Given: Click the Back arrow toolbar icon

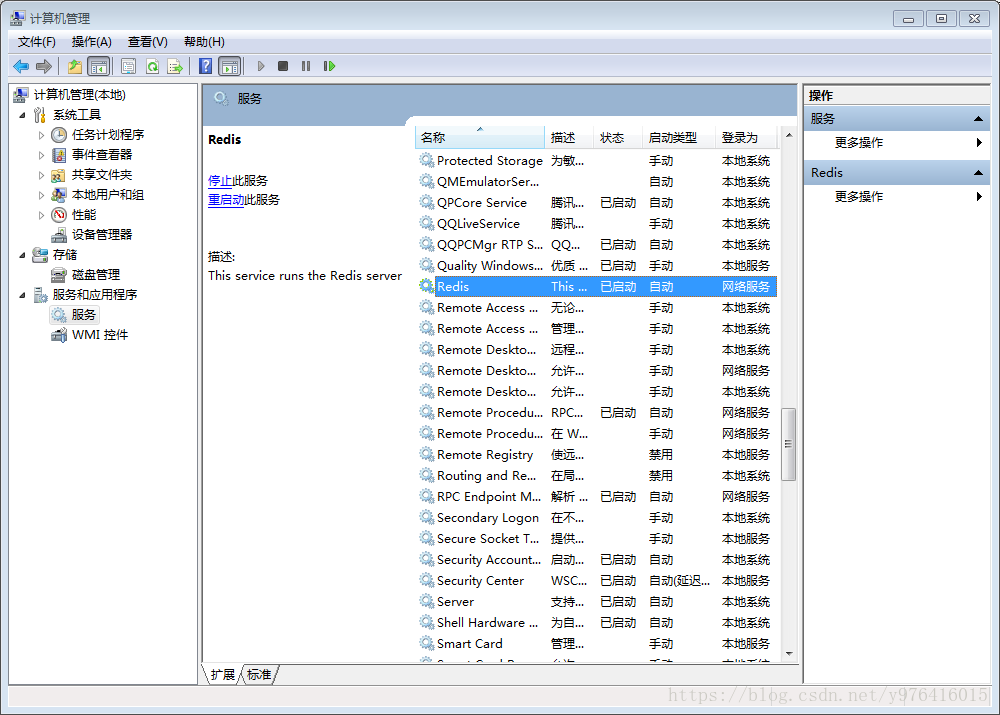Looking at the screenshot, I should (21, 66).
